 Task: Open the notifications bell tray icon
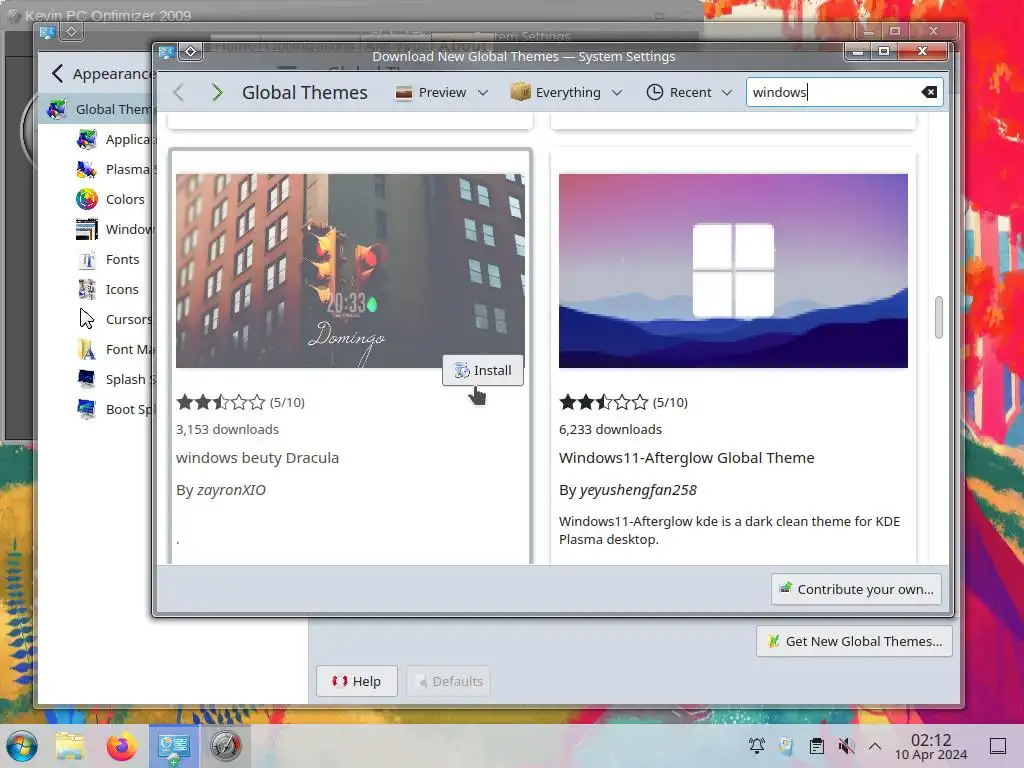pyautogui.click(x=757, y=746)
